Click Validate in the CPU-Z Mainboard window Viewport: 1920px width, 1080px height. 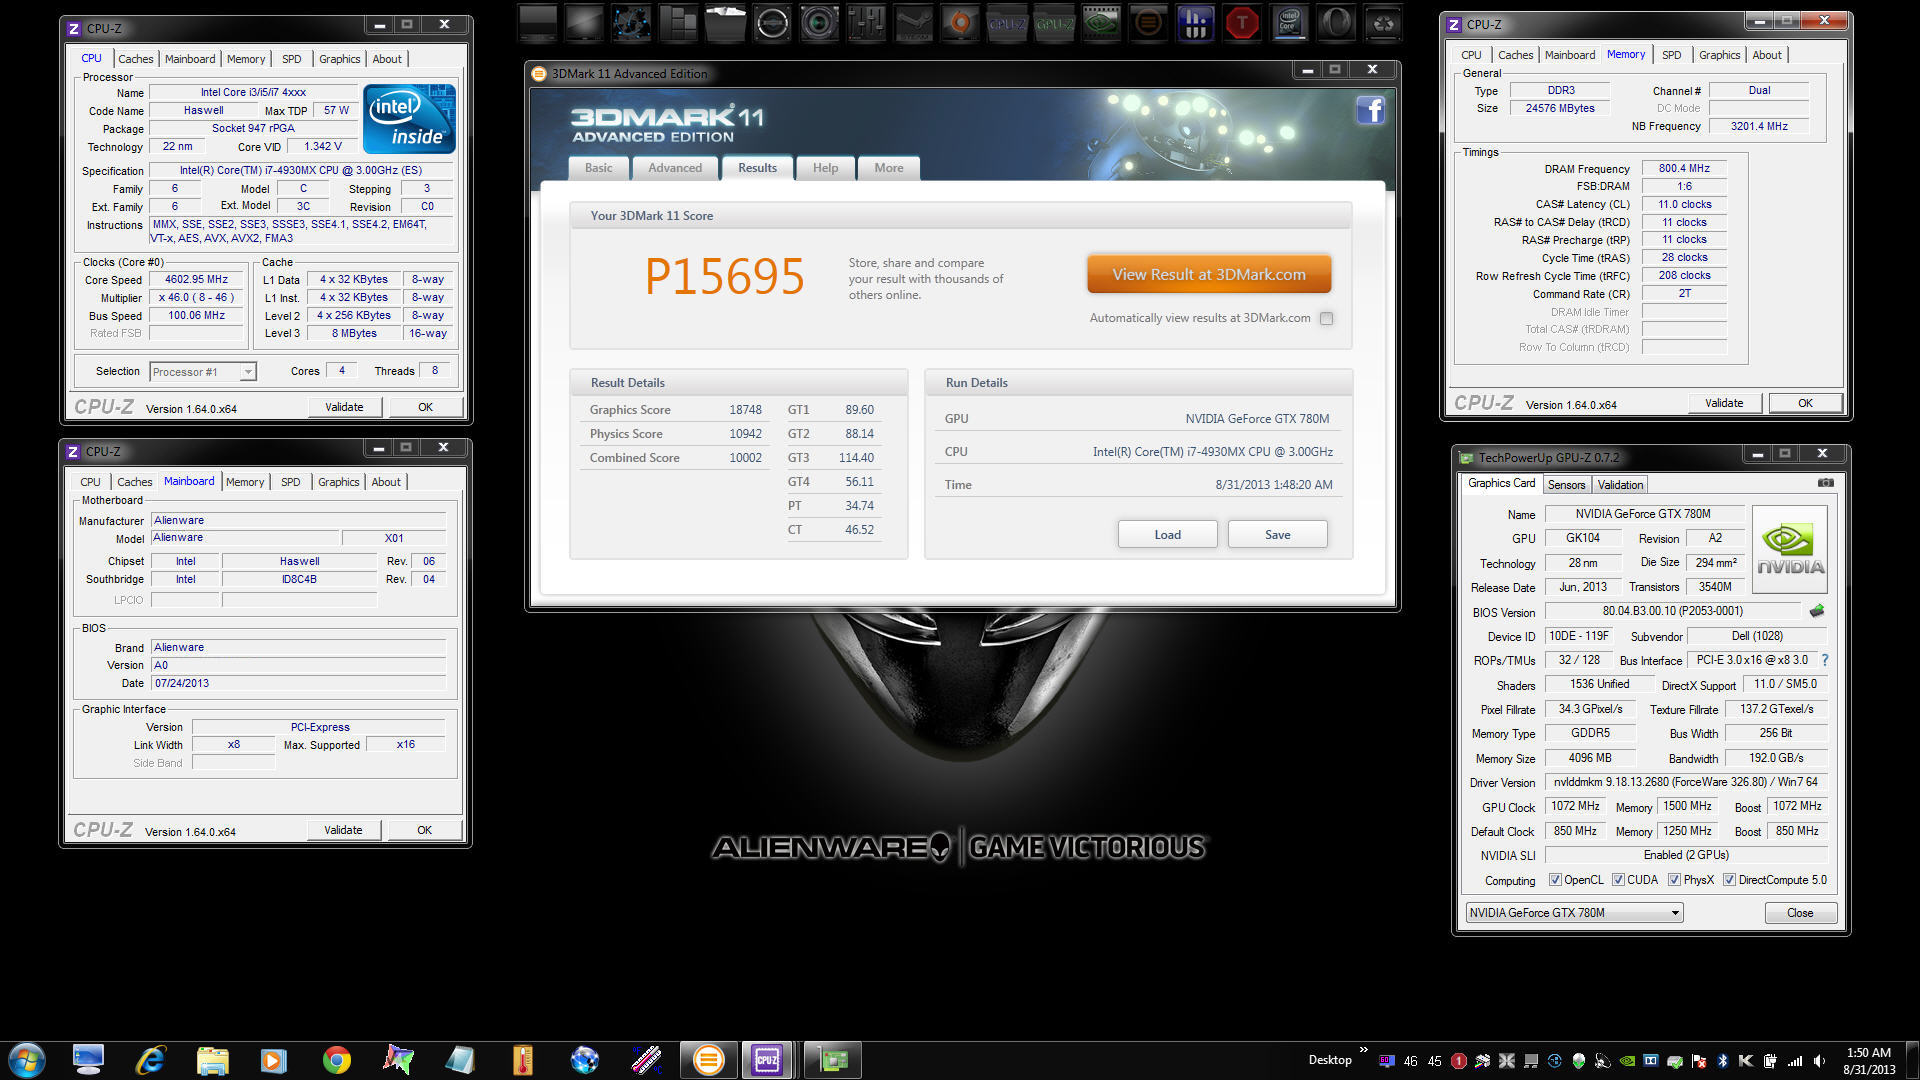343,830
